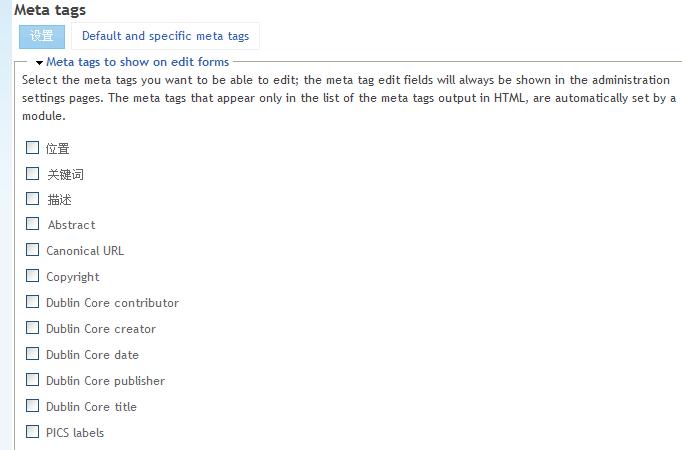Tick the Dublin Core date box
Image resolution: width=682 pixels, height=450 pixels.
pos(32,354)
